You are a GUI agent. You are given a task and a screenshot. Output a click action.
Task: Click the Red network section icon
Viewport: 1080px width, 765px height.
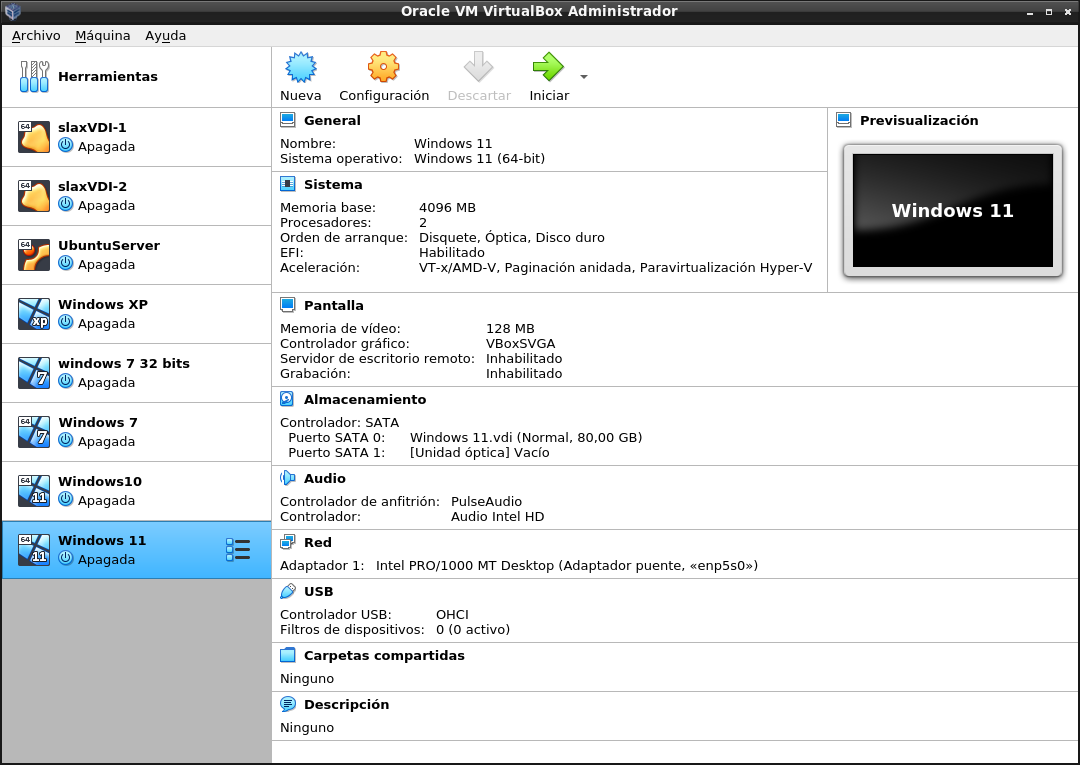[288, 542]
